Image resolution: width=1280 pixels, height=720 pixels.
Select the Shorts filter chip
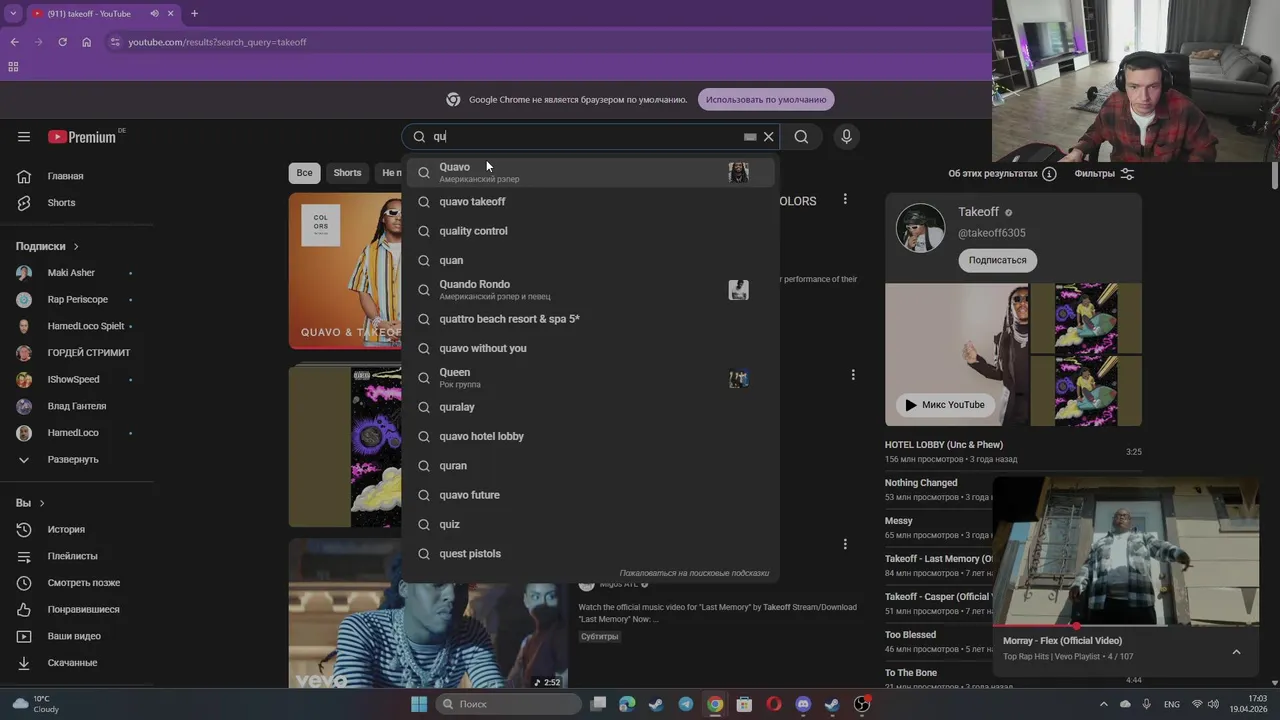coord(347,173)
